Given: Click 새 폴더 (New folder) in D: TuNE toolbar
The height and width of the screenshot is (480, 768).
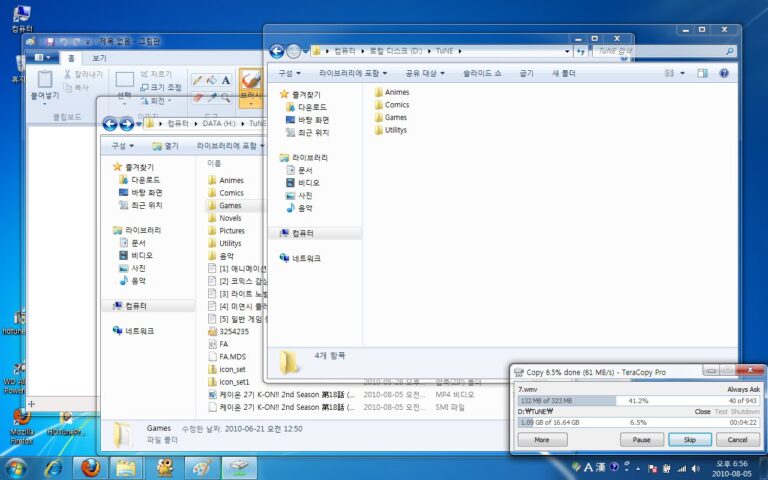Looking at the screenshot, I should click(x=564, y=73).
